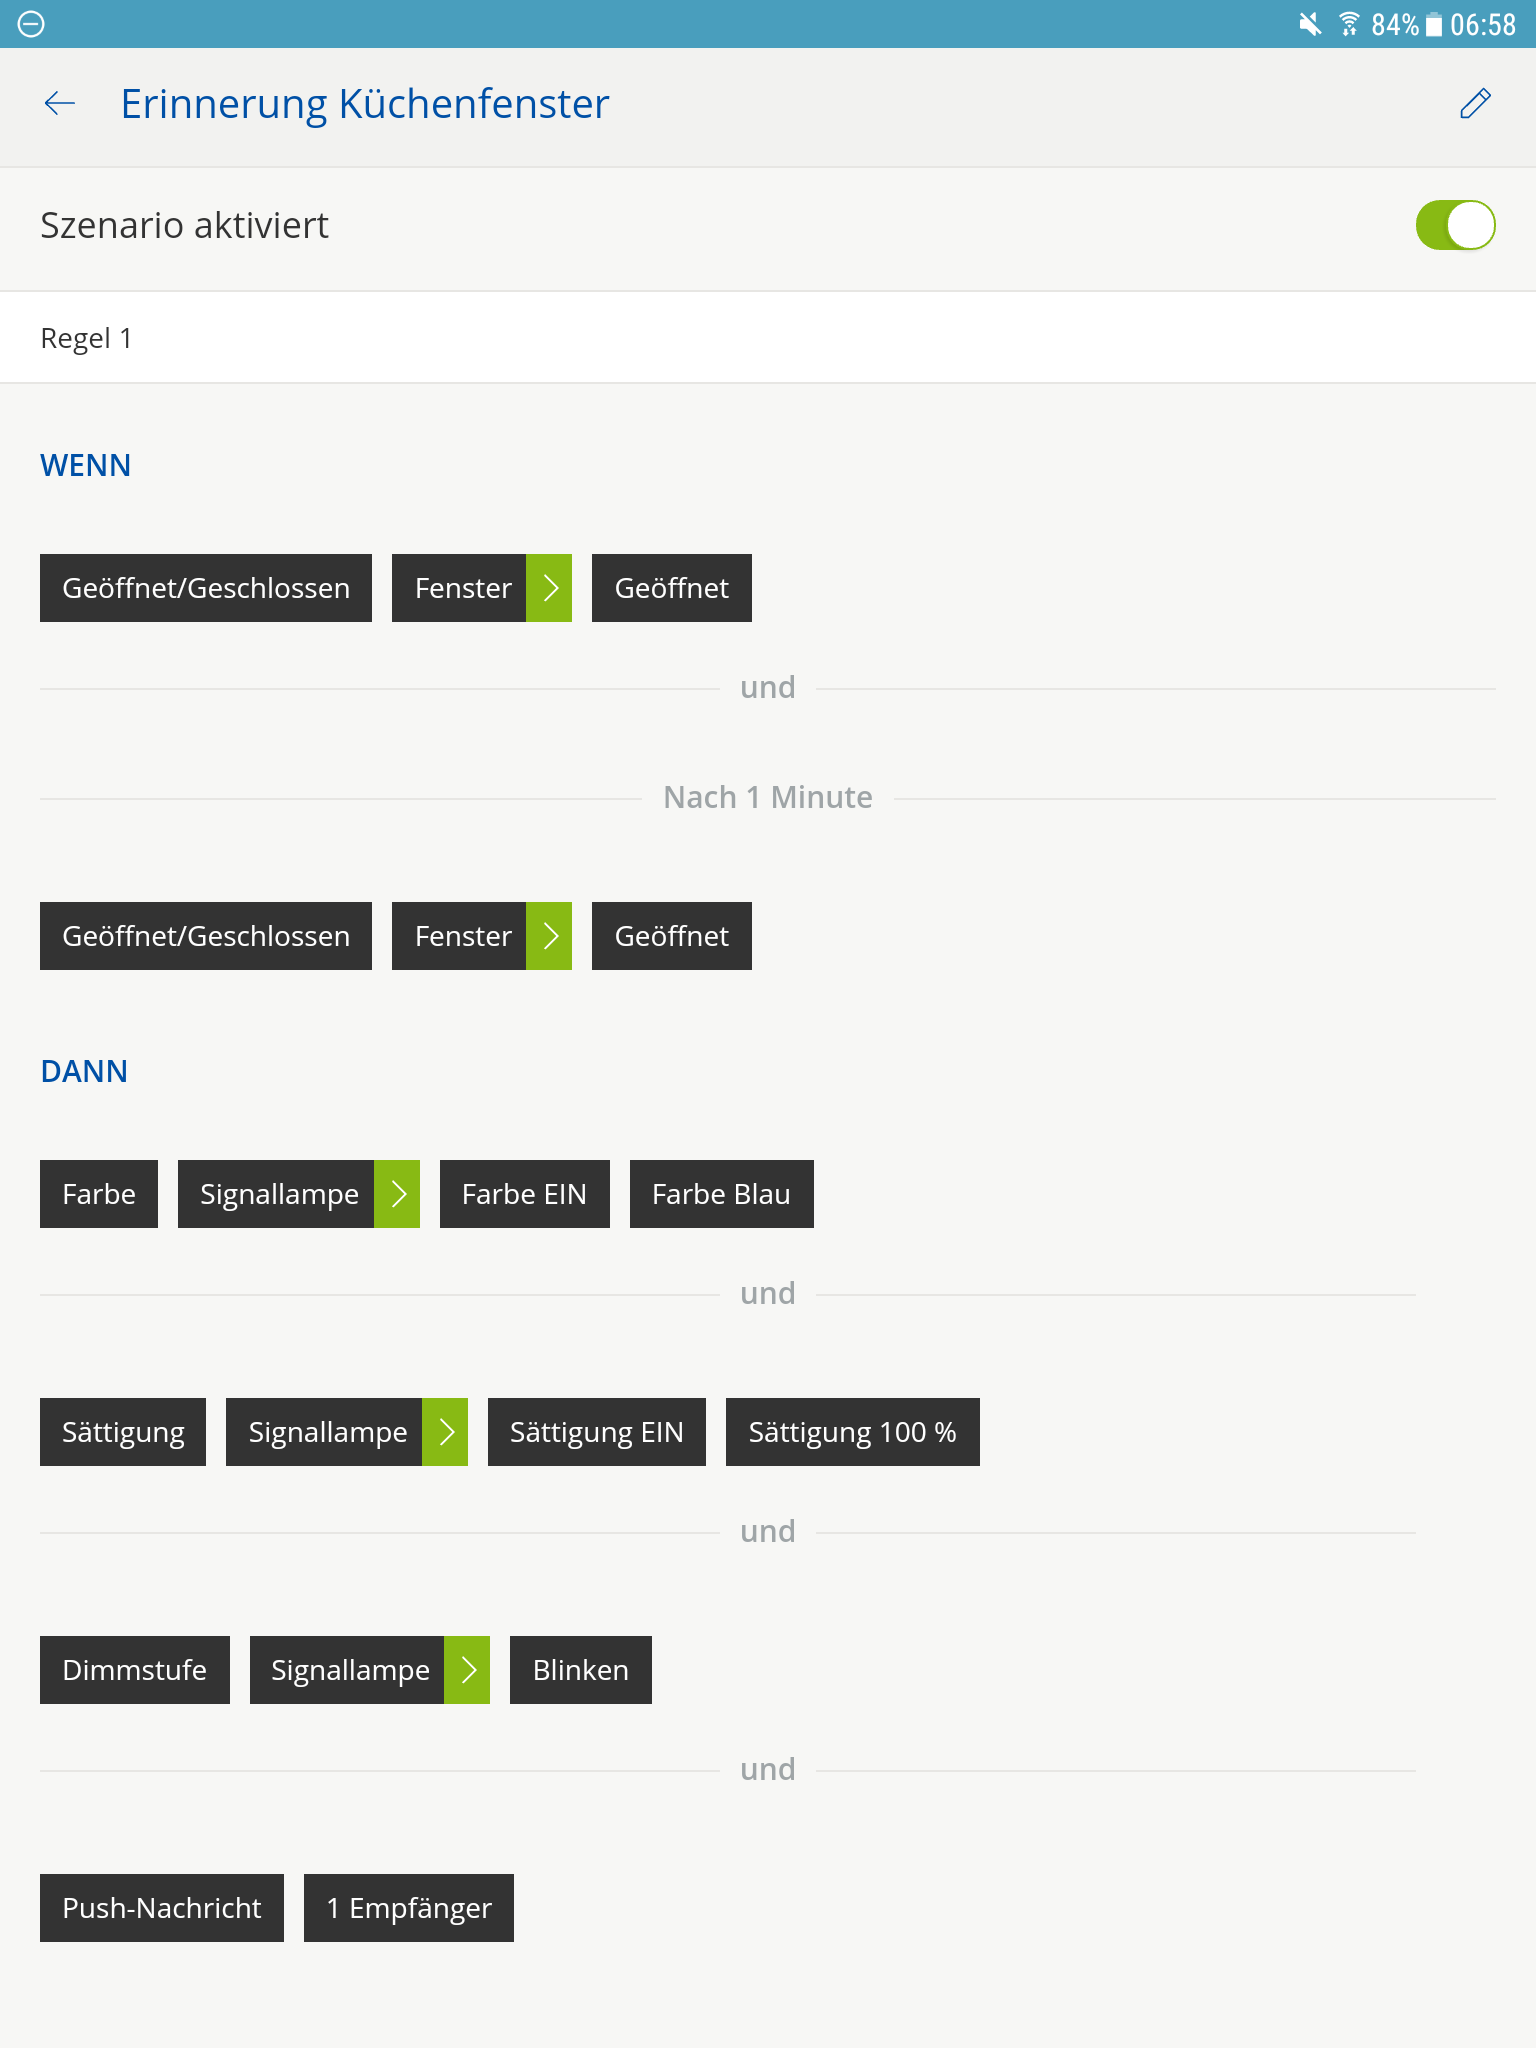Tap the Push-Nachricht action chip
1536x2048 pixels.
[x=162, y=1908]
